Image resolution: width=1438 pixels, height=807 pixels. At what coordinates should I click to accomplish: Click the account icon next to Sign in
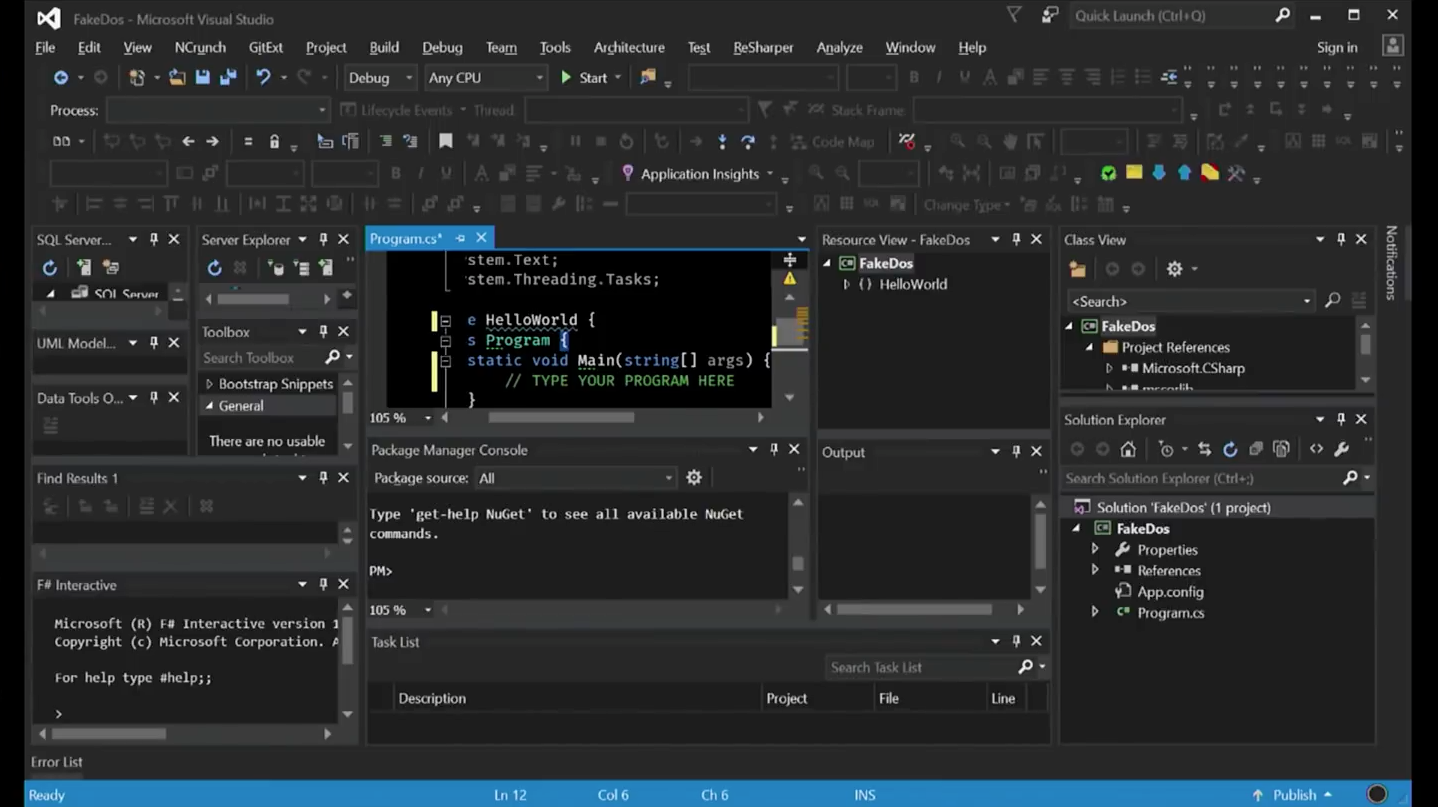tap(1391, 46)
